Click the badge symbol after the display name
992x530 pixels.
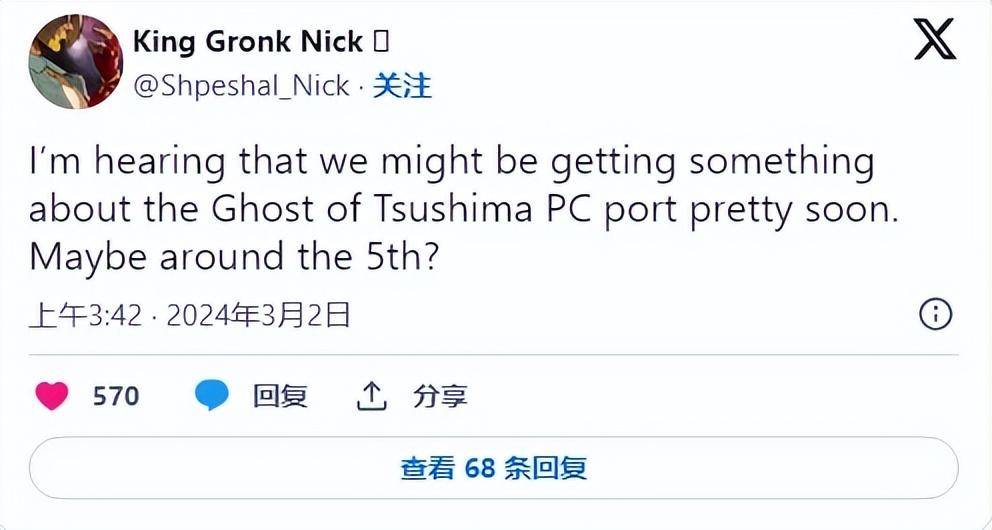[381, 42]
